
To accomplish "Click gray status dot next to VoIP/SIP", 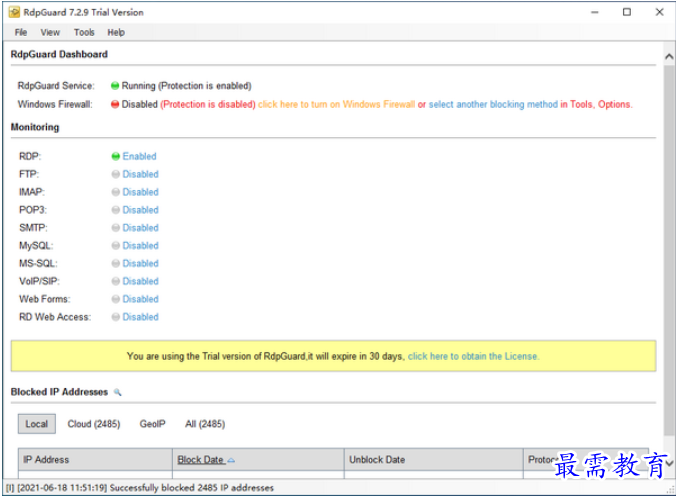I will click(x=116, y=281).
